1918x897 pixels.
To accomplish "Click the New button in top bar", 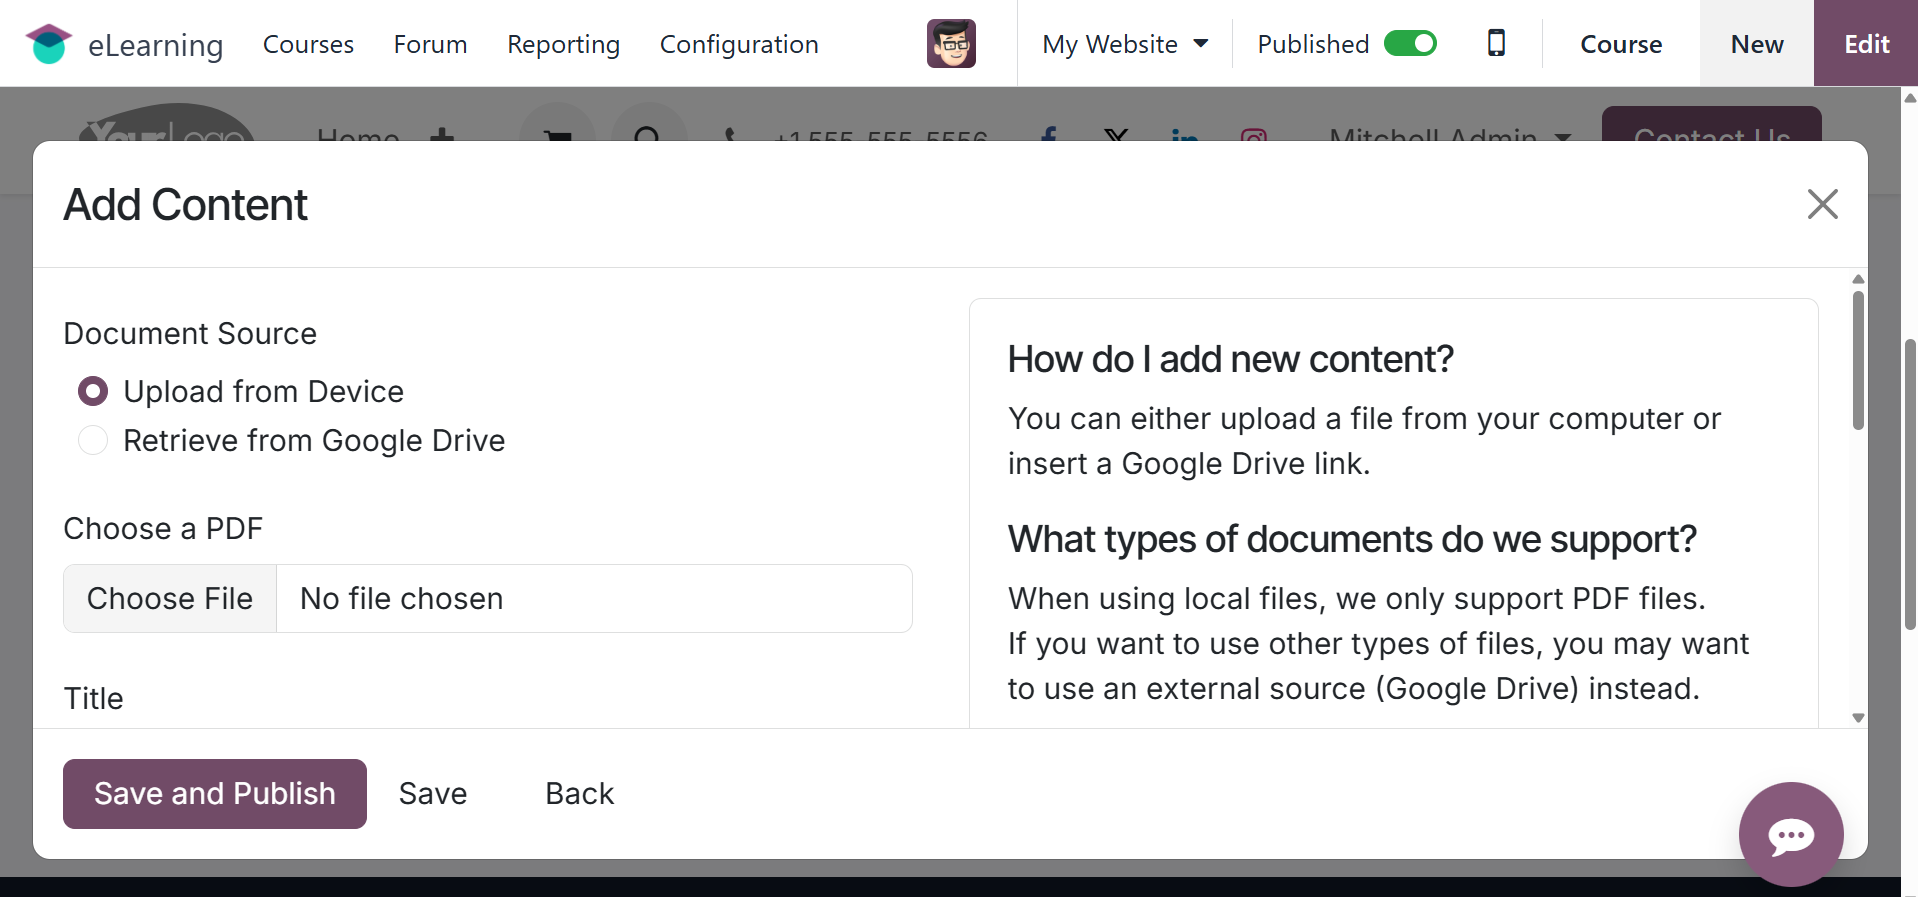I will point(1756,44).
